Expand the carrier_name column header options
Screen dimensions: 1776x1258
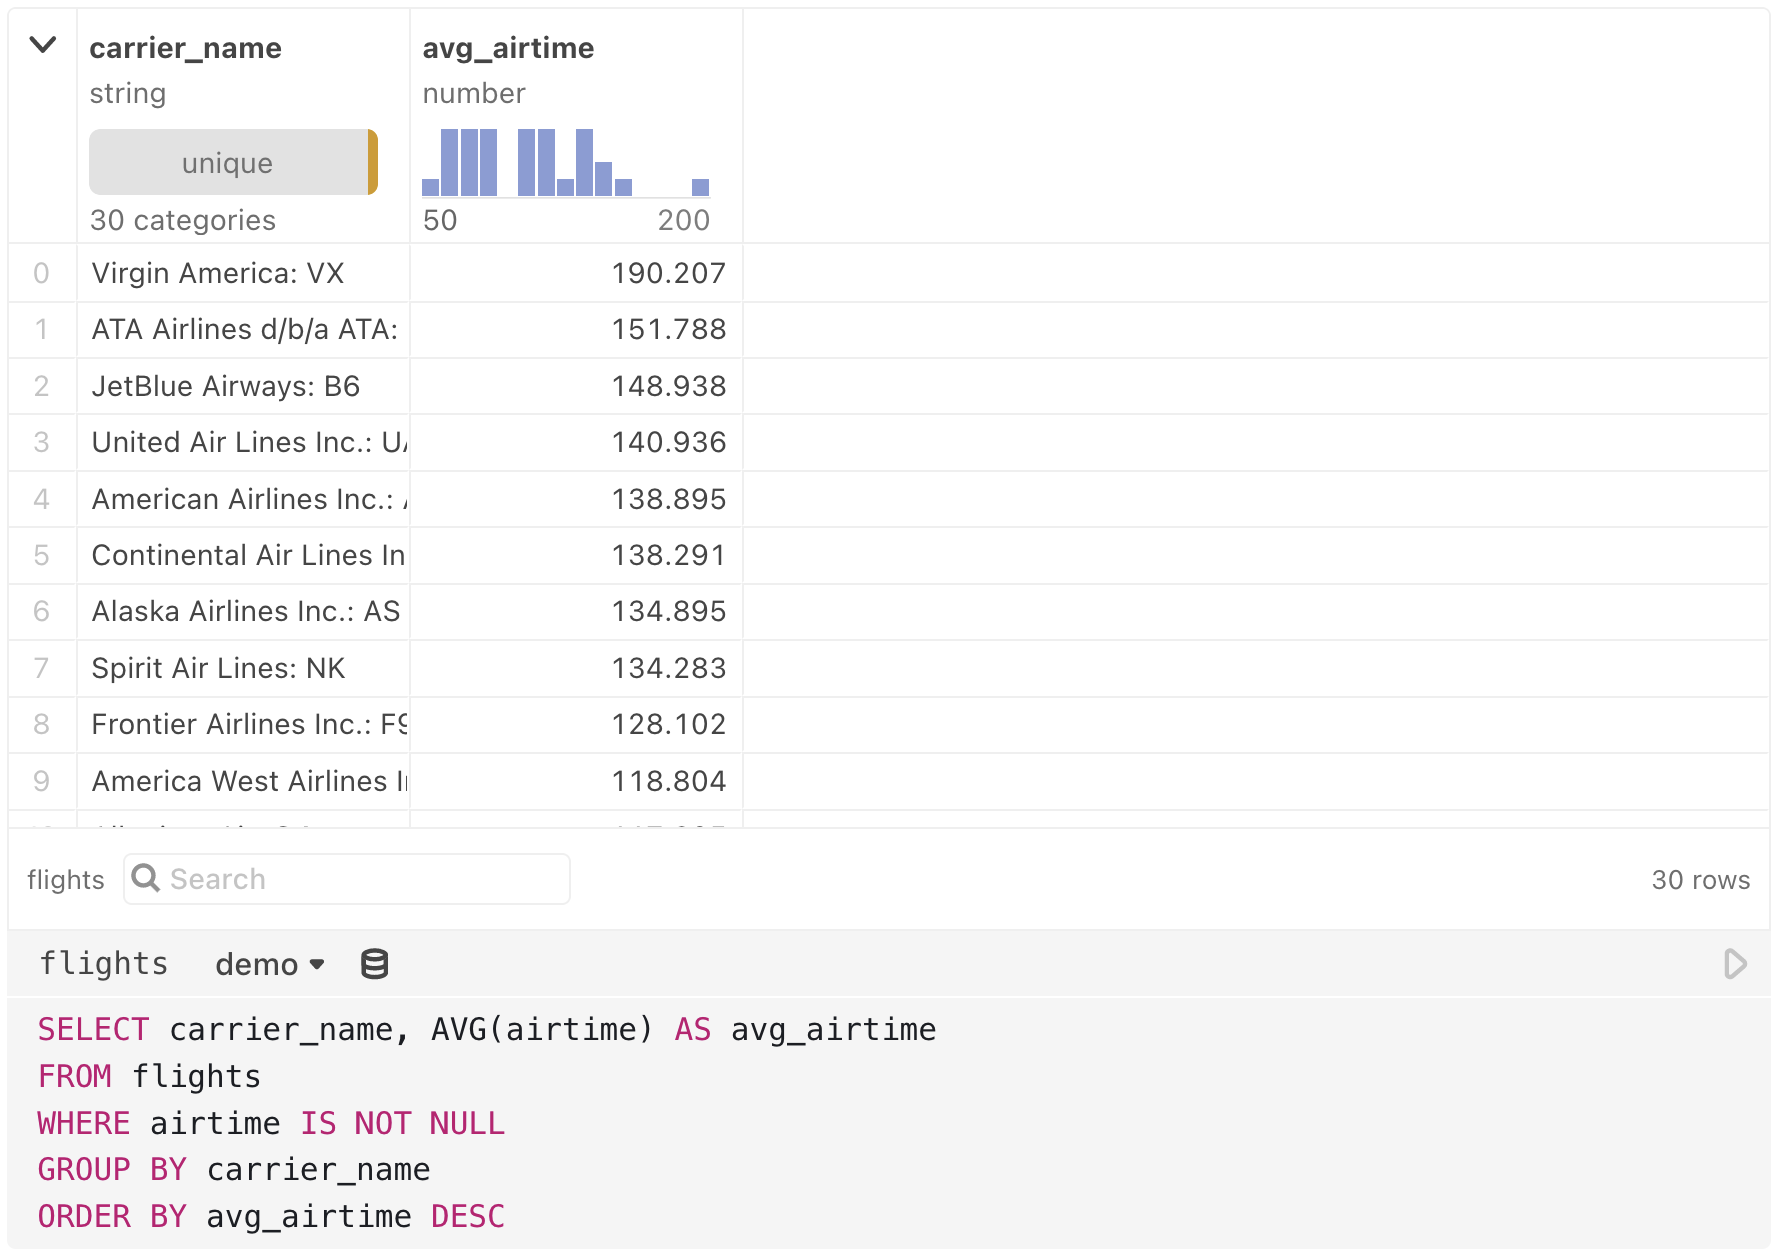[186, 47]
